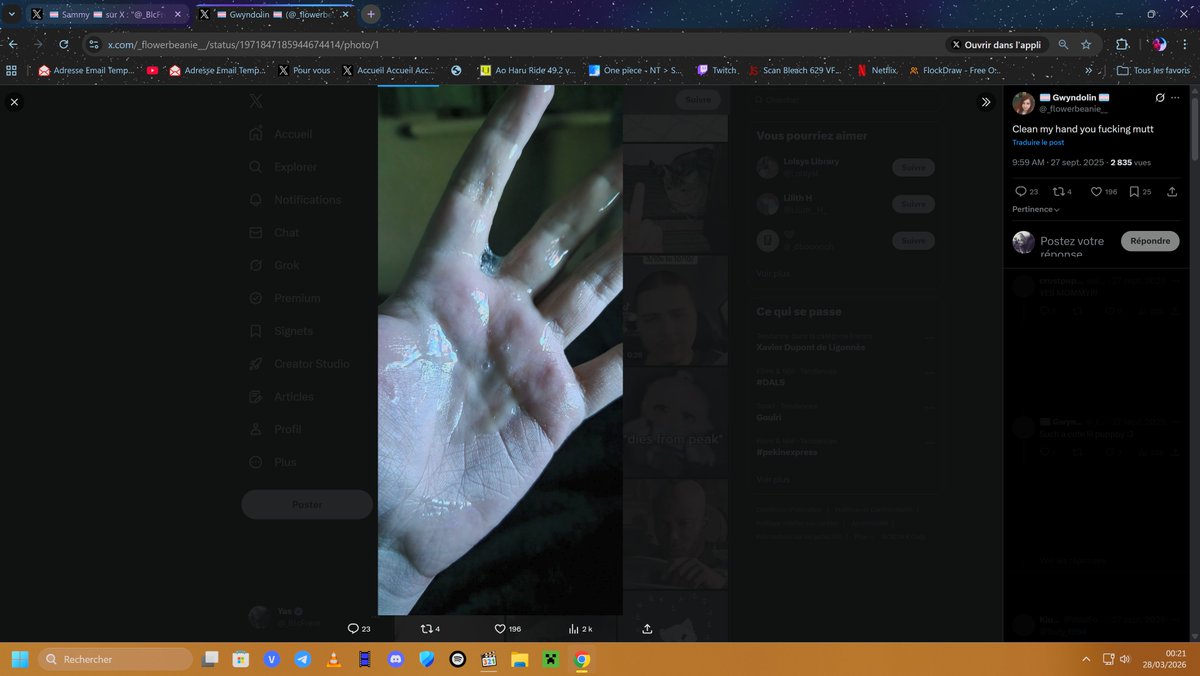The height and width of the screenshot is (676, 1200).
Task: Click the x.com address bar URL
Action: (243, 45)
